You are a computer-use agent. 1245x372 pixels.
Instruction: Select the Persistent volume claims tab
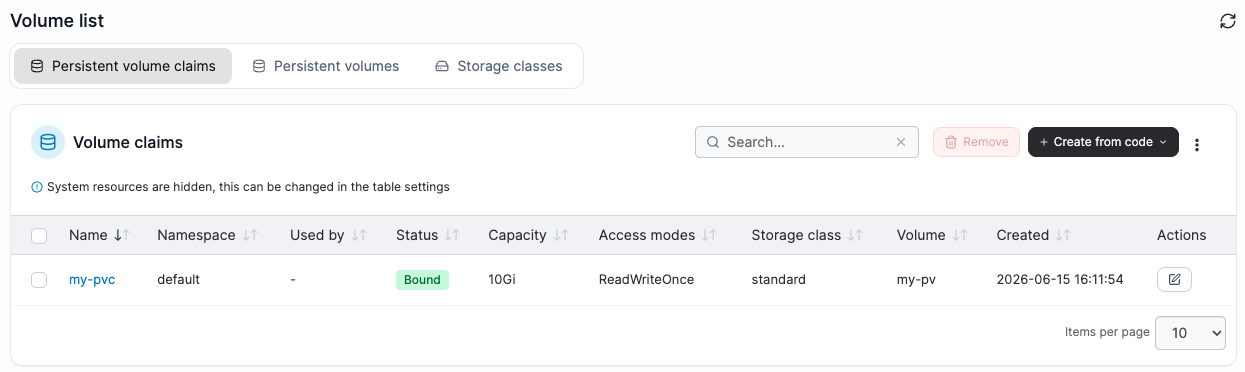tap(123, 66)
